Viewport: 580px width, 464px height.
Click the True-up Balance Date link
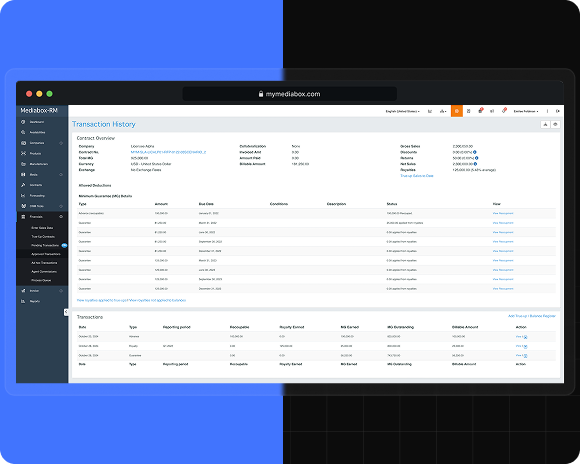point(417,176)
